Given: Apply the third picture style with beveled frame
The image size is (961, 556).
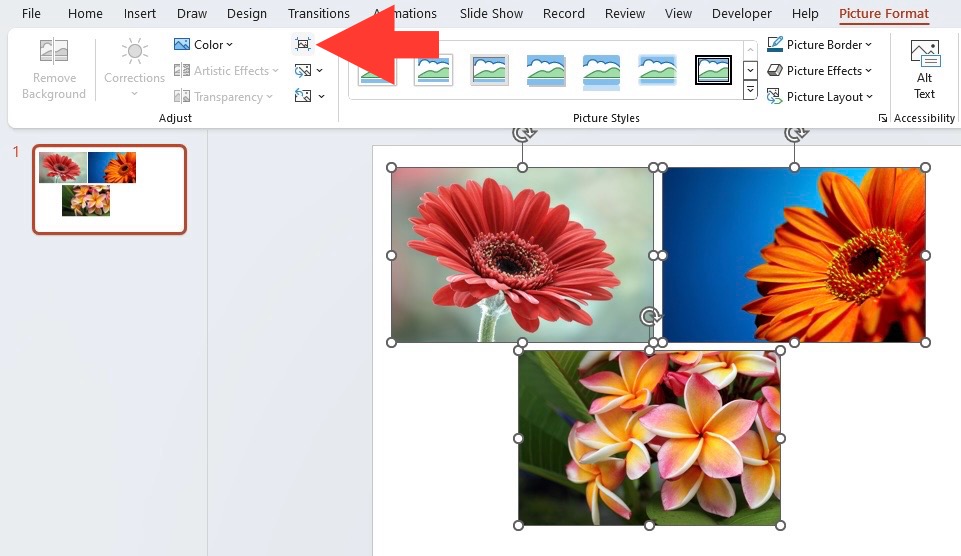Looking at the screenshot, I should (x=489, y=69).
